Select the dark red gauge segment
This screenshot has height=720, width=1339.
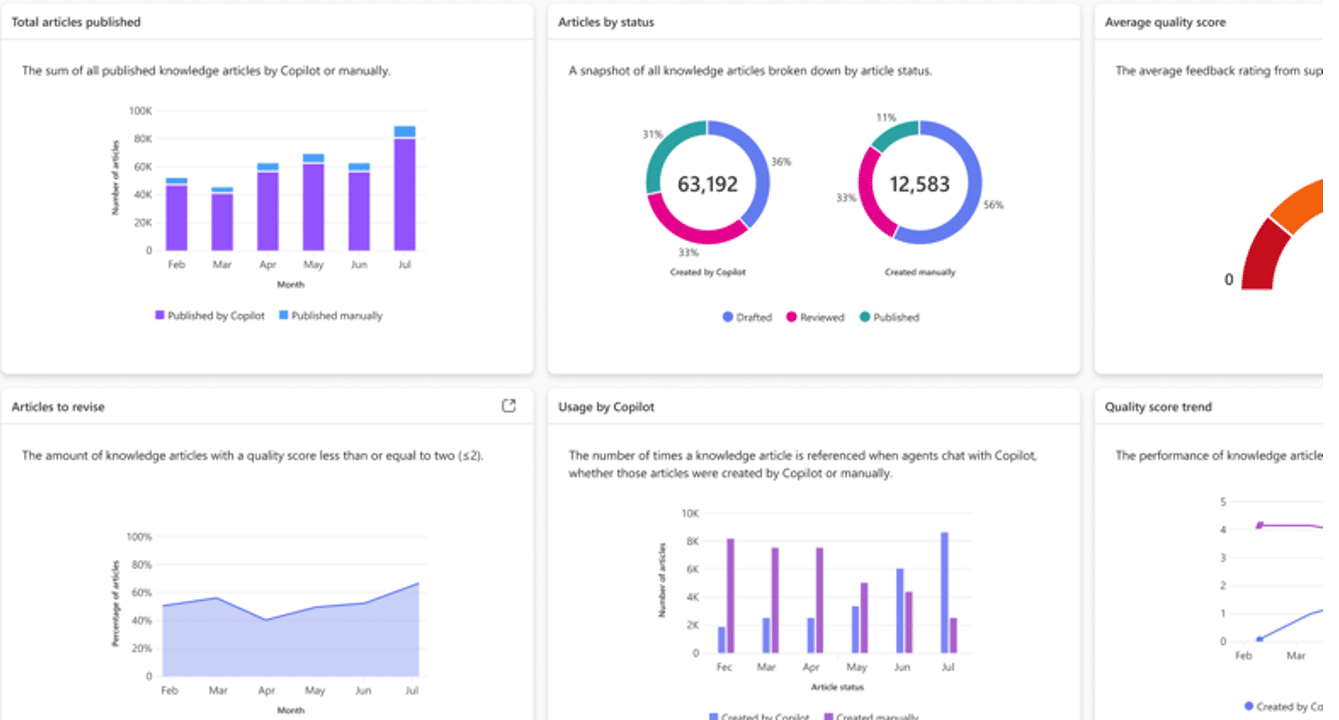pyautogui.click(x=1264, y=255)
